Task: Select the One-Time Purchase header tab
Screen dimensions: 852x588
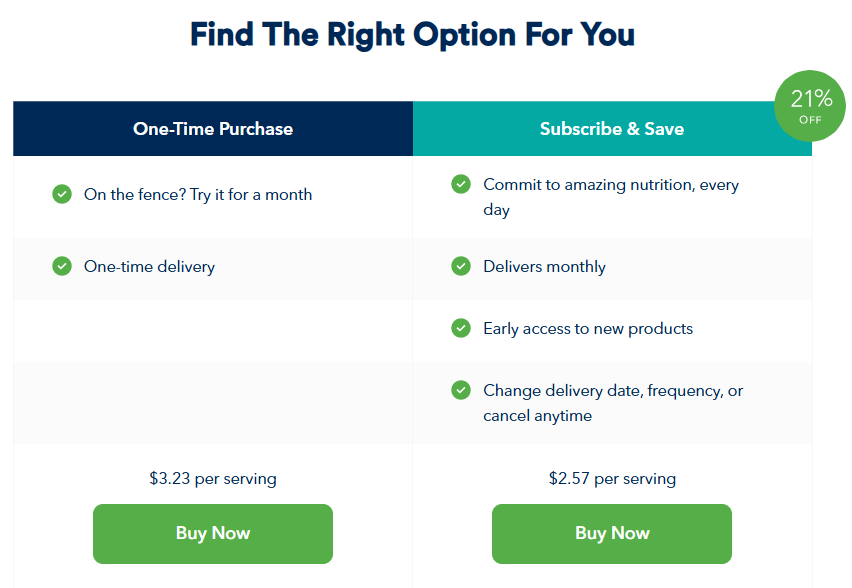Action: tap(213, 129)
